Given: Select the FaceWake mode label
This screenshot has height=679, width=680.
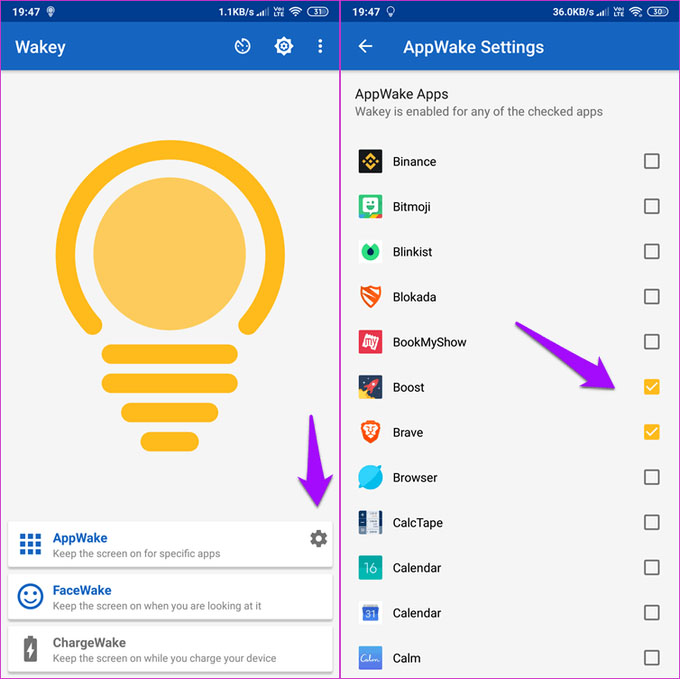Looking at the screenshot, I should click(82, 590).
